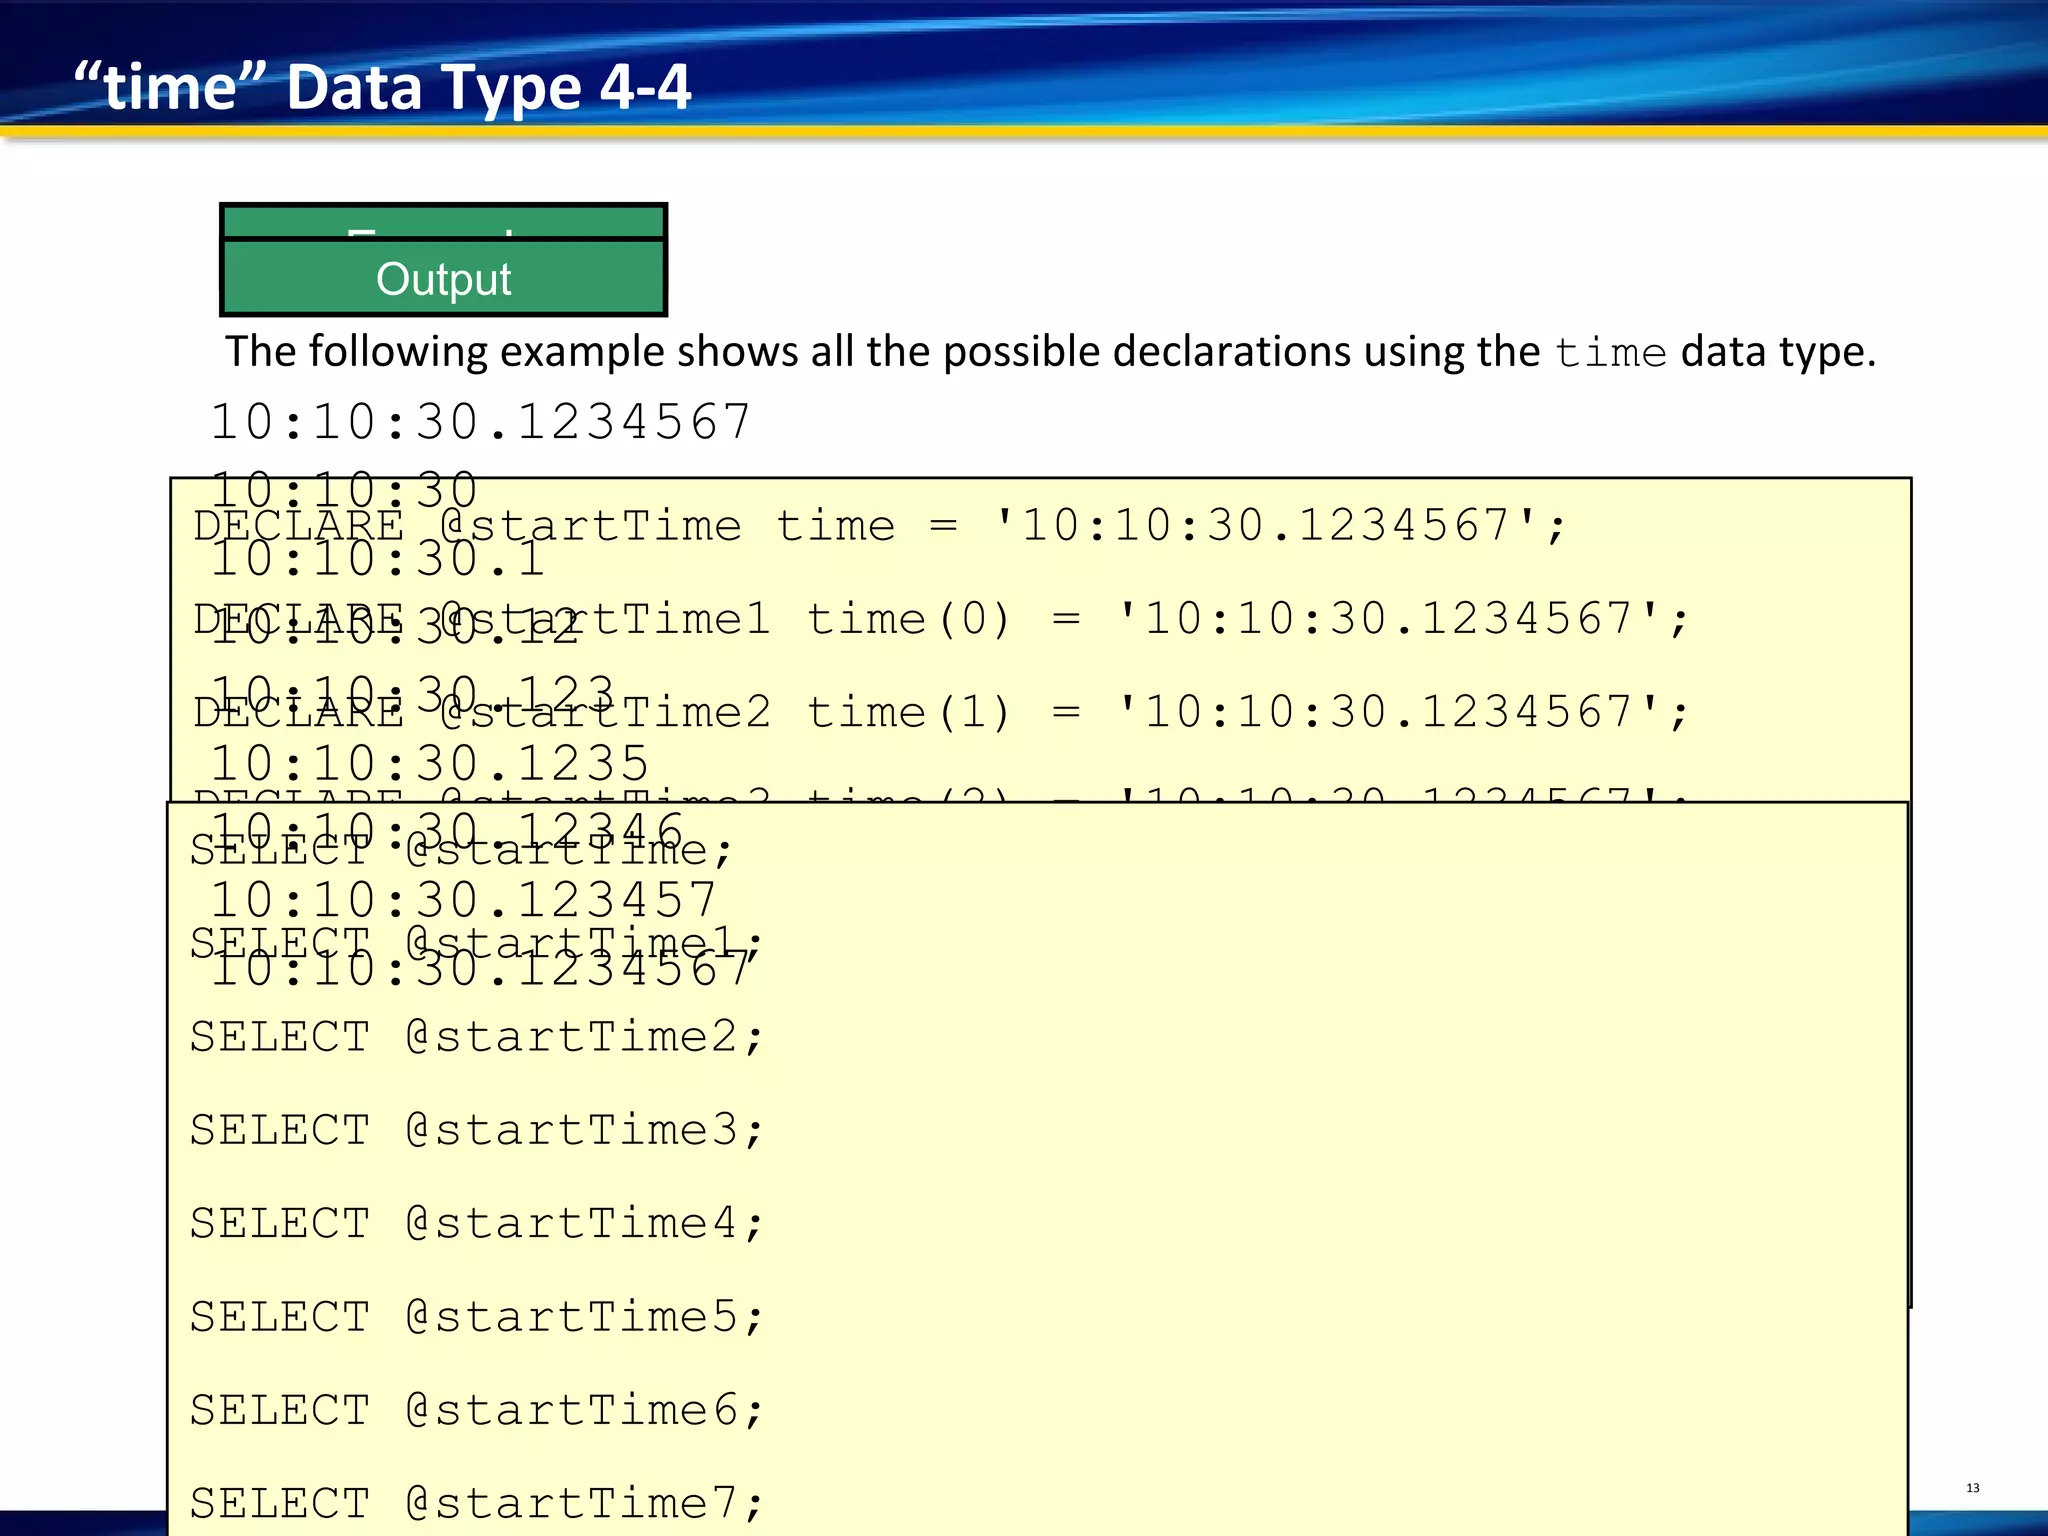Click the SELECT @startTime; line
The width and height of the screenshot is (2048, 1536).
(x=462, y=850)
